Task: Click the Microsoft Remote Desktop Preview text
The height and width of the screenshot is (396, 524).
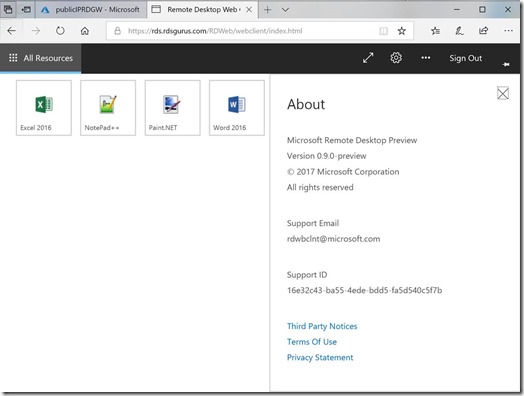Action: click(x=352, y=140)
